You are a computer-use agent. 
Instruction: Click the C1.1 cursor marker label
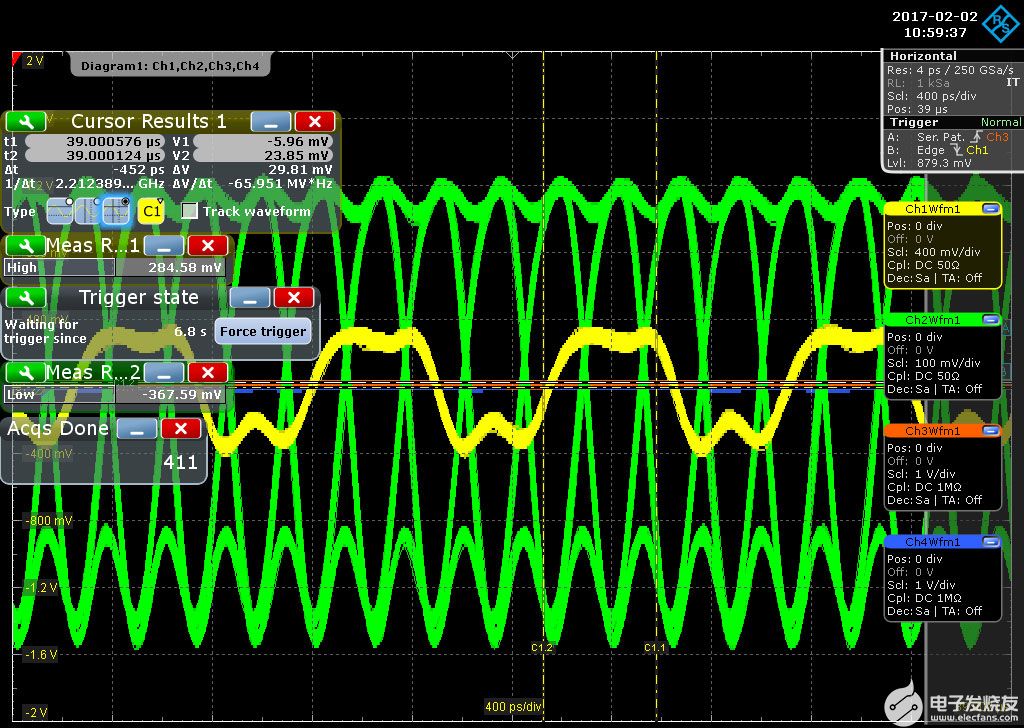655,648
